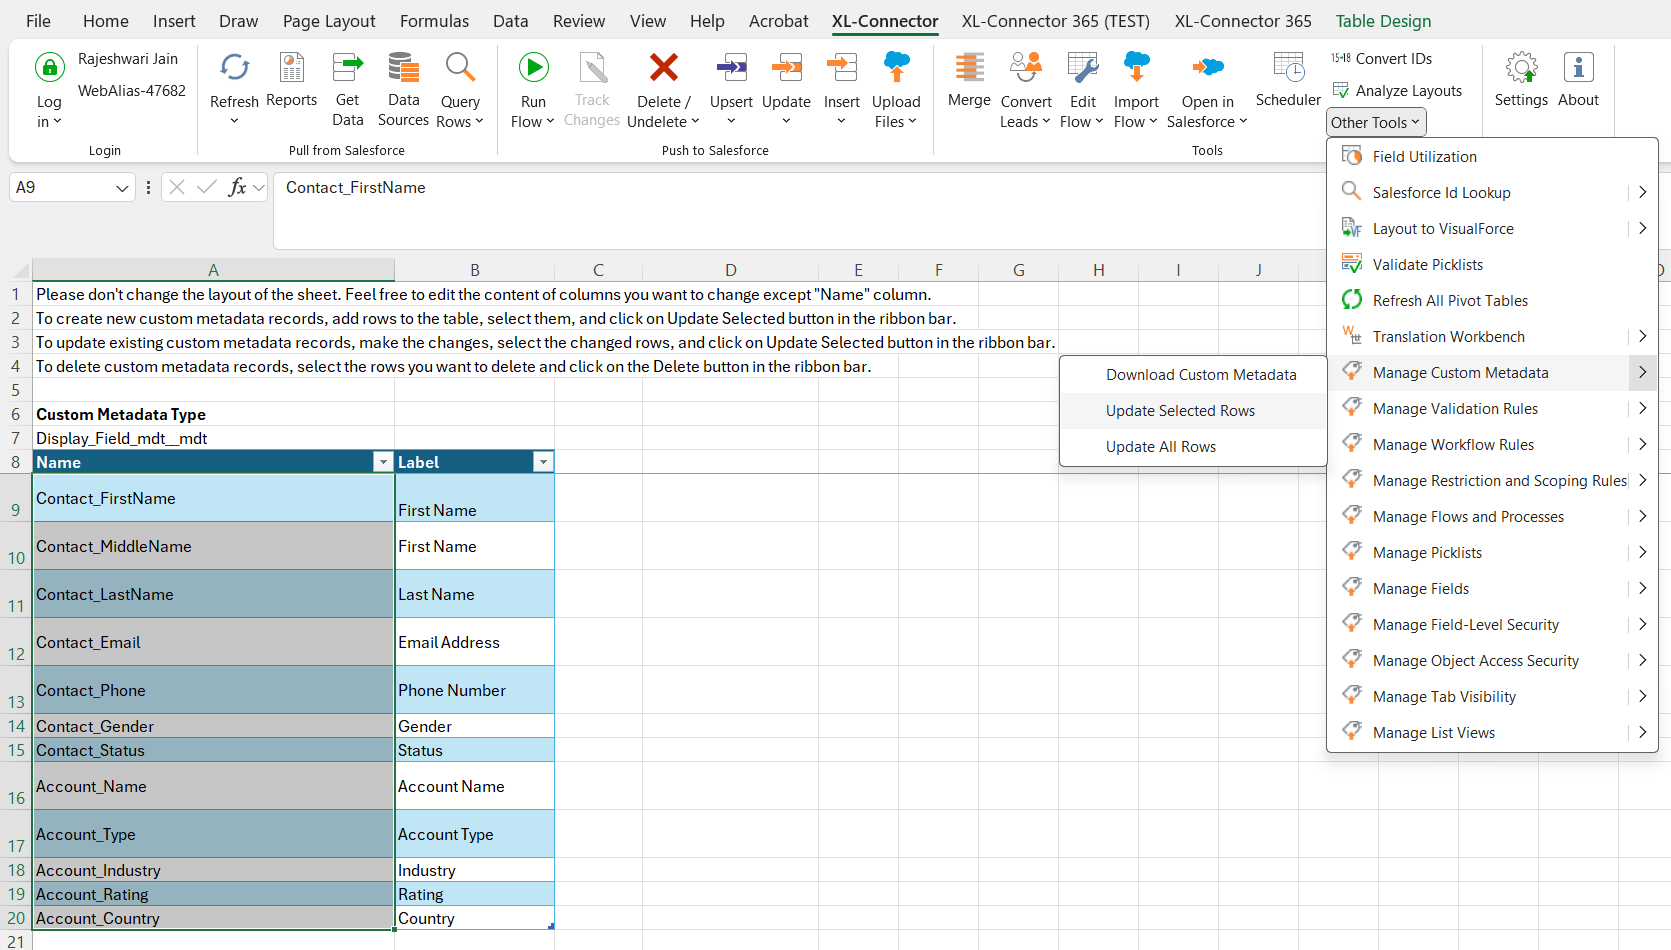Click the Upsert icon

[731, 69]
